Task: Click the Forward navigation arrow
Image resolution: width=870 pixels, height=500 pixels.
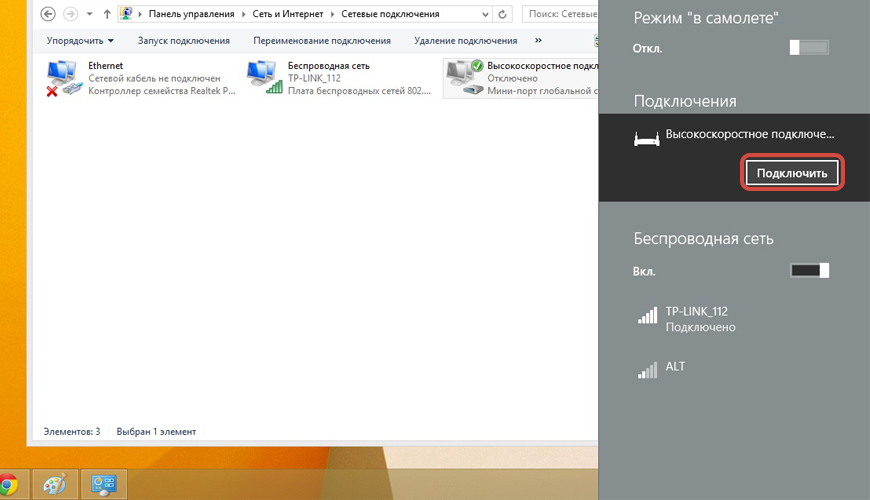Action: pyautogui.click(x=70, y=14)
